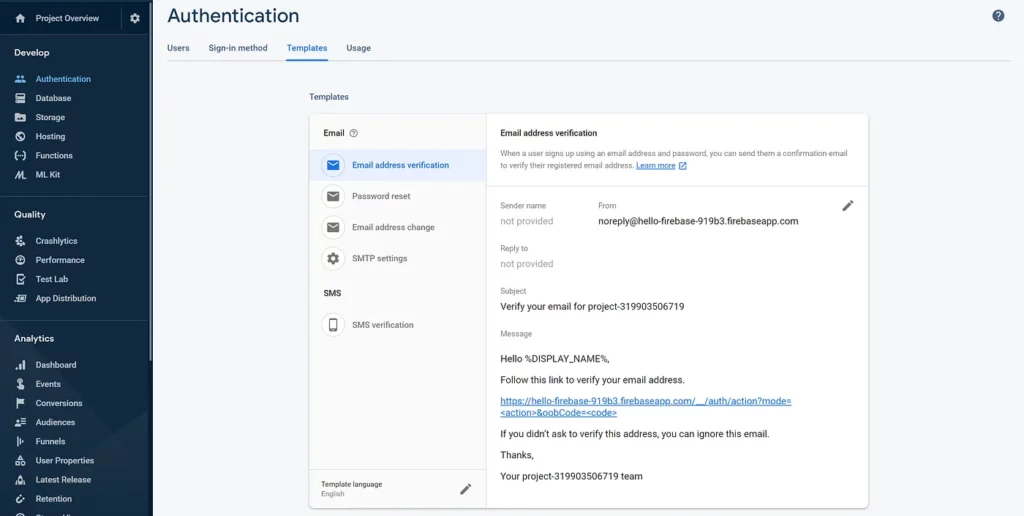Switch to the Usage tab

[x=359, y=48]
